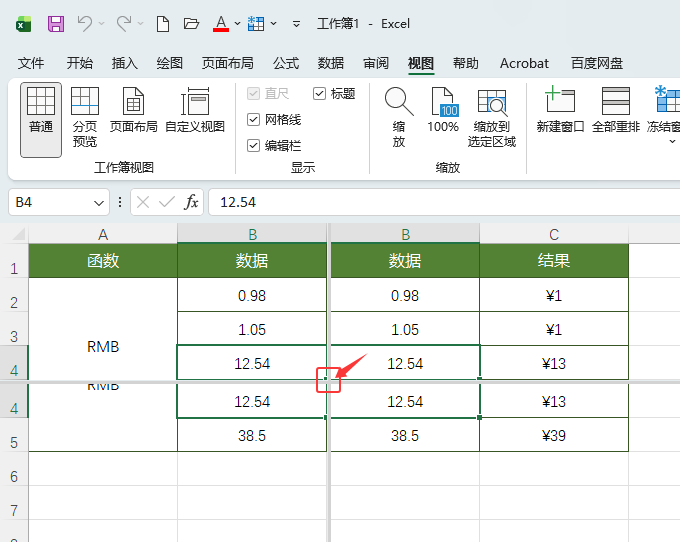Open Custom Views (自定义视图)
Image resolution: width=680 pixels, height=542 pixels.
click(195, 110)
